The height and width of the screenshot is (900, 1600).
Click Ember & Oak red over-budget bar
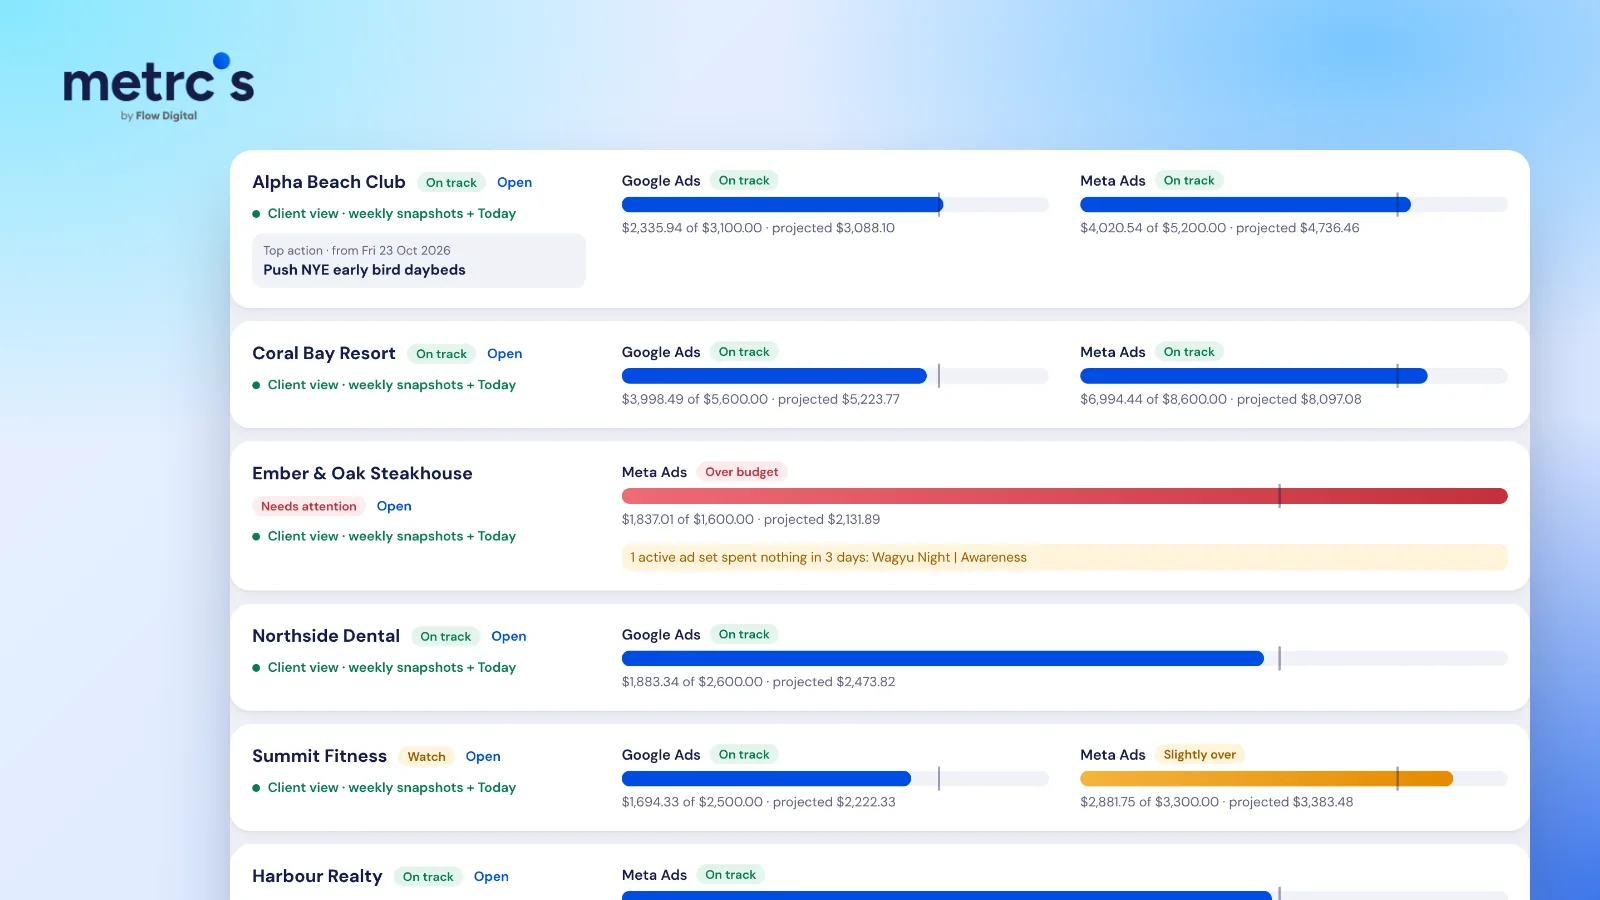tap(1065, 496)
